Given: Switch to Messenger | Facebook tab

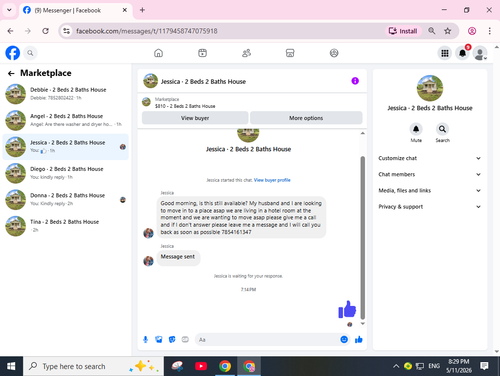Looking at the screenshot, I should pos(75,10).
